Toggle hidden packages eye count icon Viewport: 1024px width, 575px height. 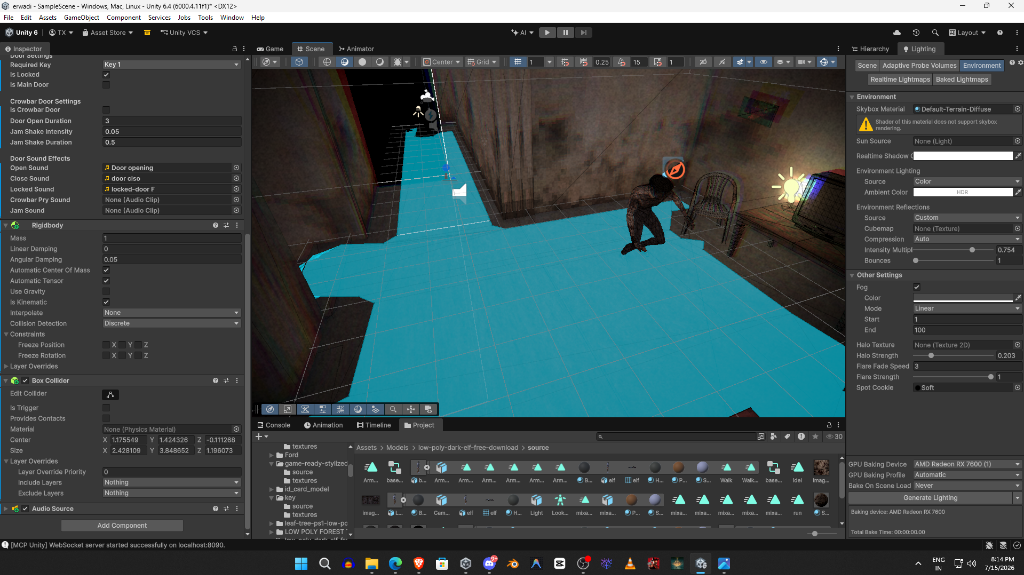834,436
